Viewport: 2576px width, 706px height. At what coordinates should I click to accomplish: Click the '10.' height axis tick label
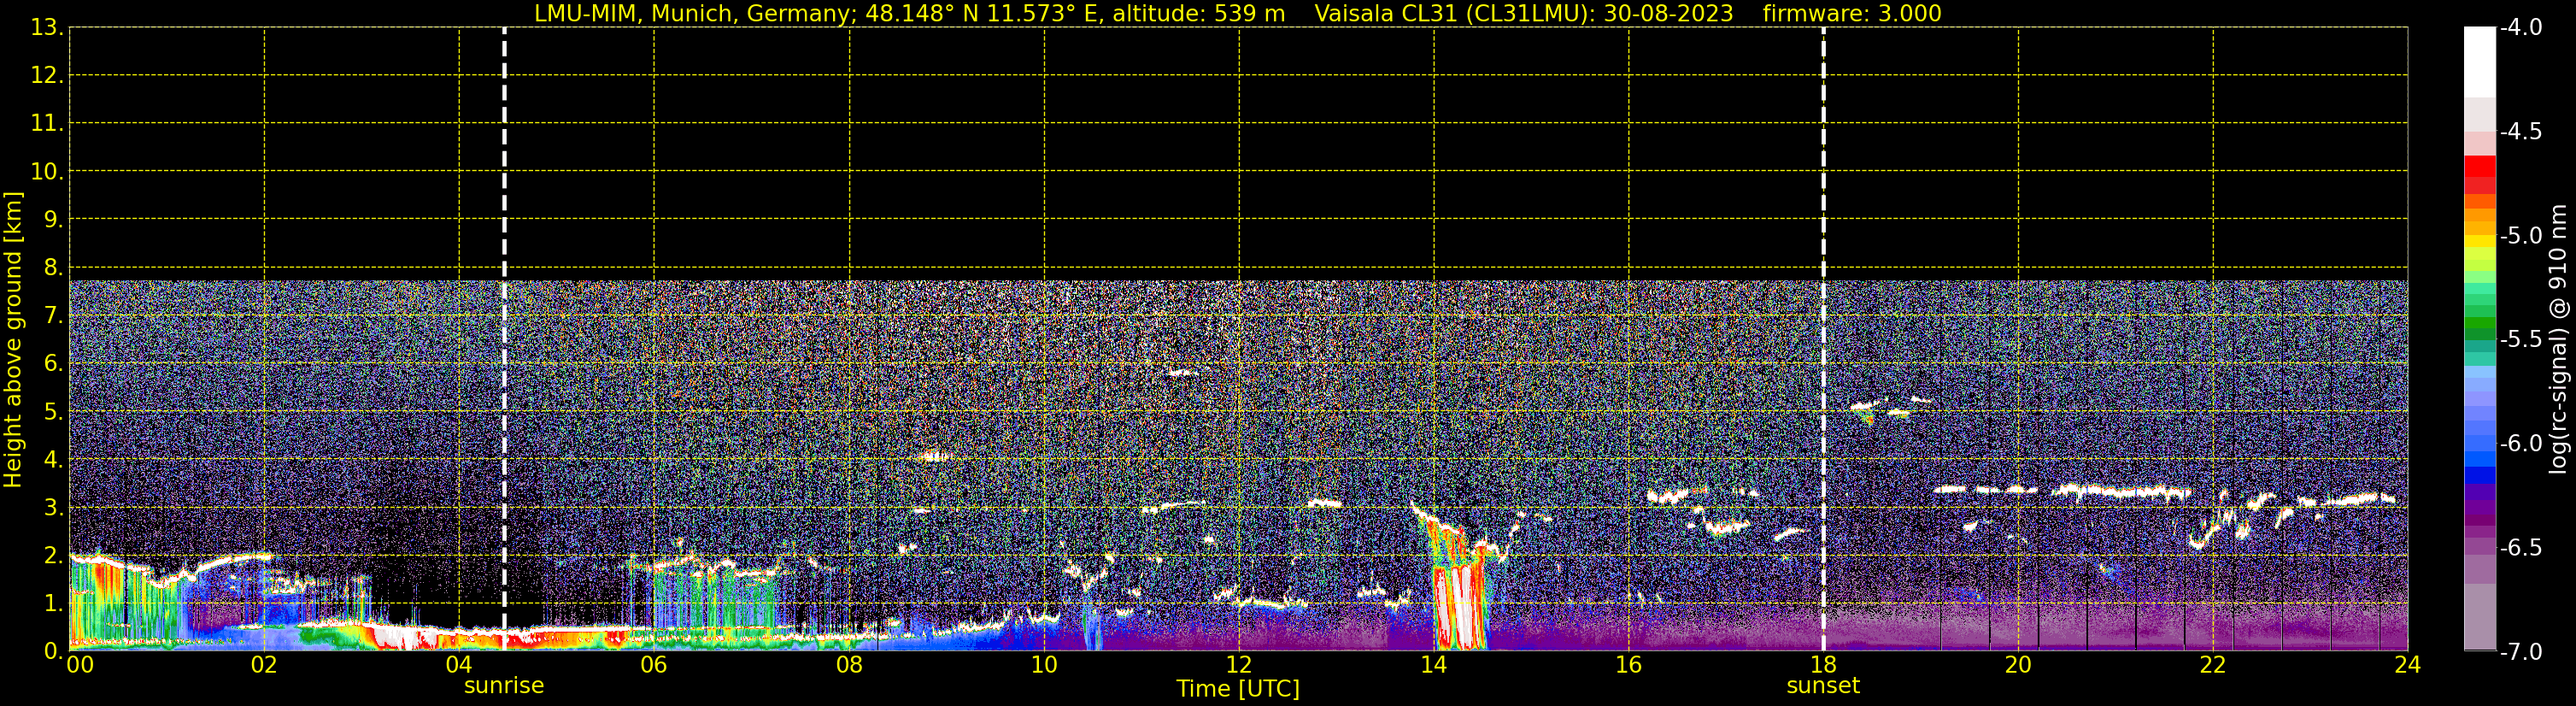pos(47,172)
